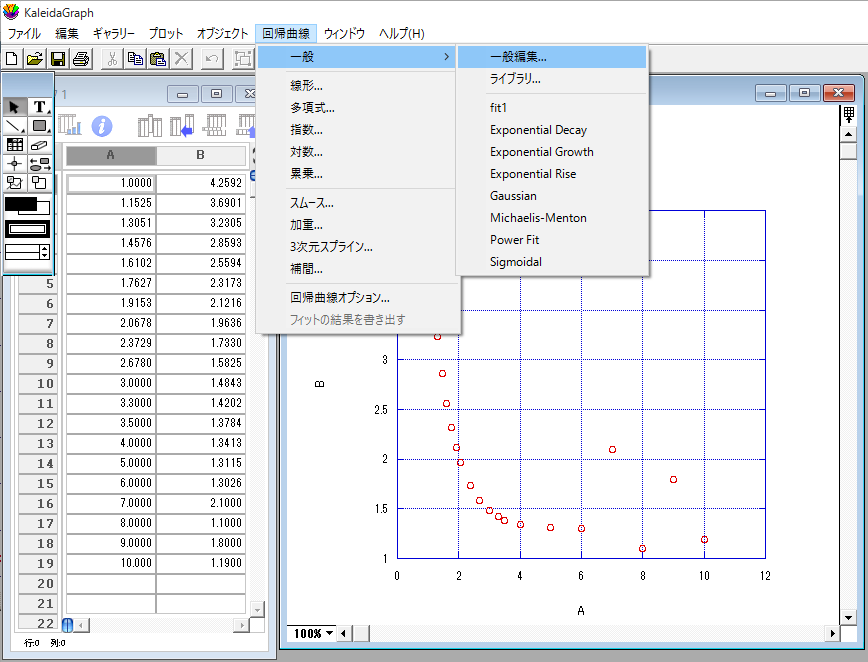The height and width of the screenshot is (662, 868).
Task: Choose スムース... curve fit
Action: click(357, 203)
